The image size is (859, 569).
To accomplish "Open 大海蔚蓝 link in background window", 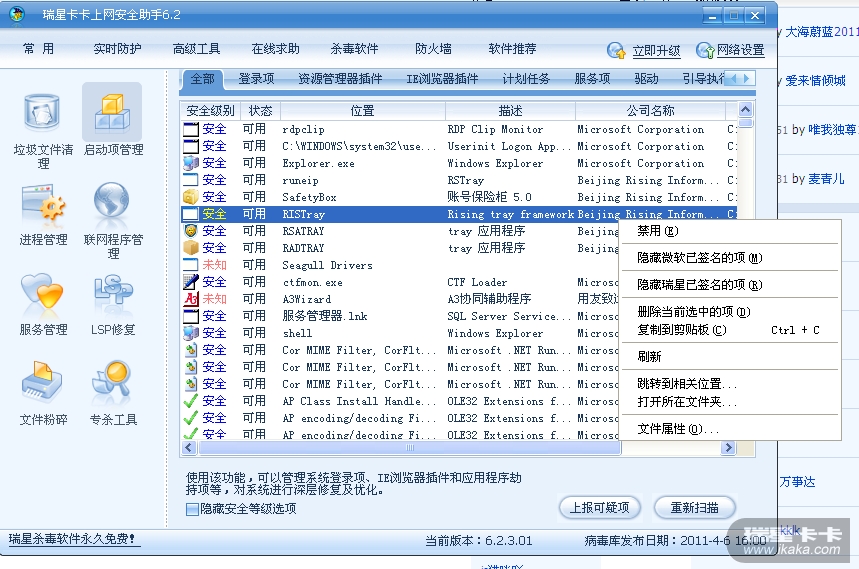I will coord(821,32).
